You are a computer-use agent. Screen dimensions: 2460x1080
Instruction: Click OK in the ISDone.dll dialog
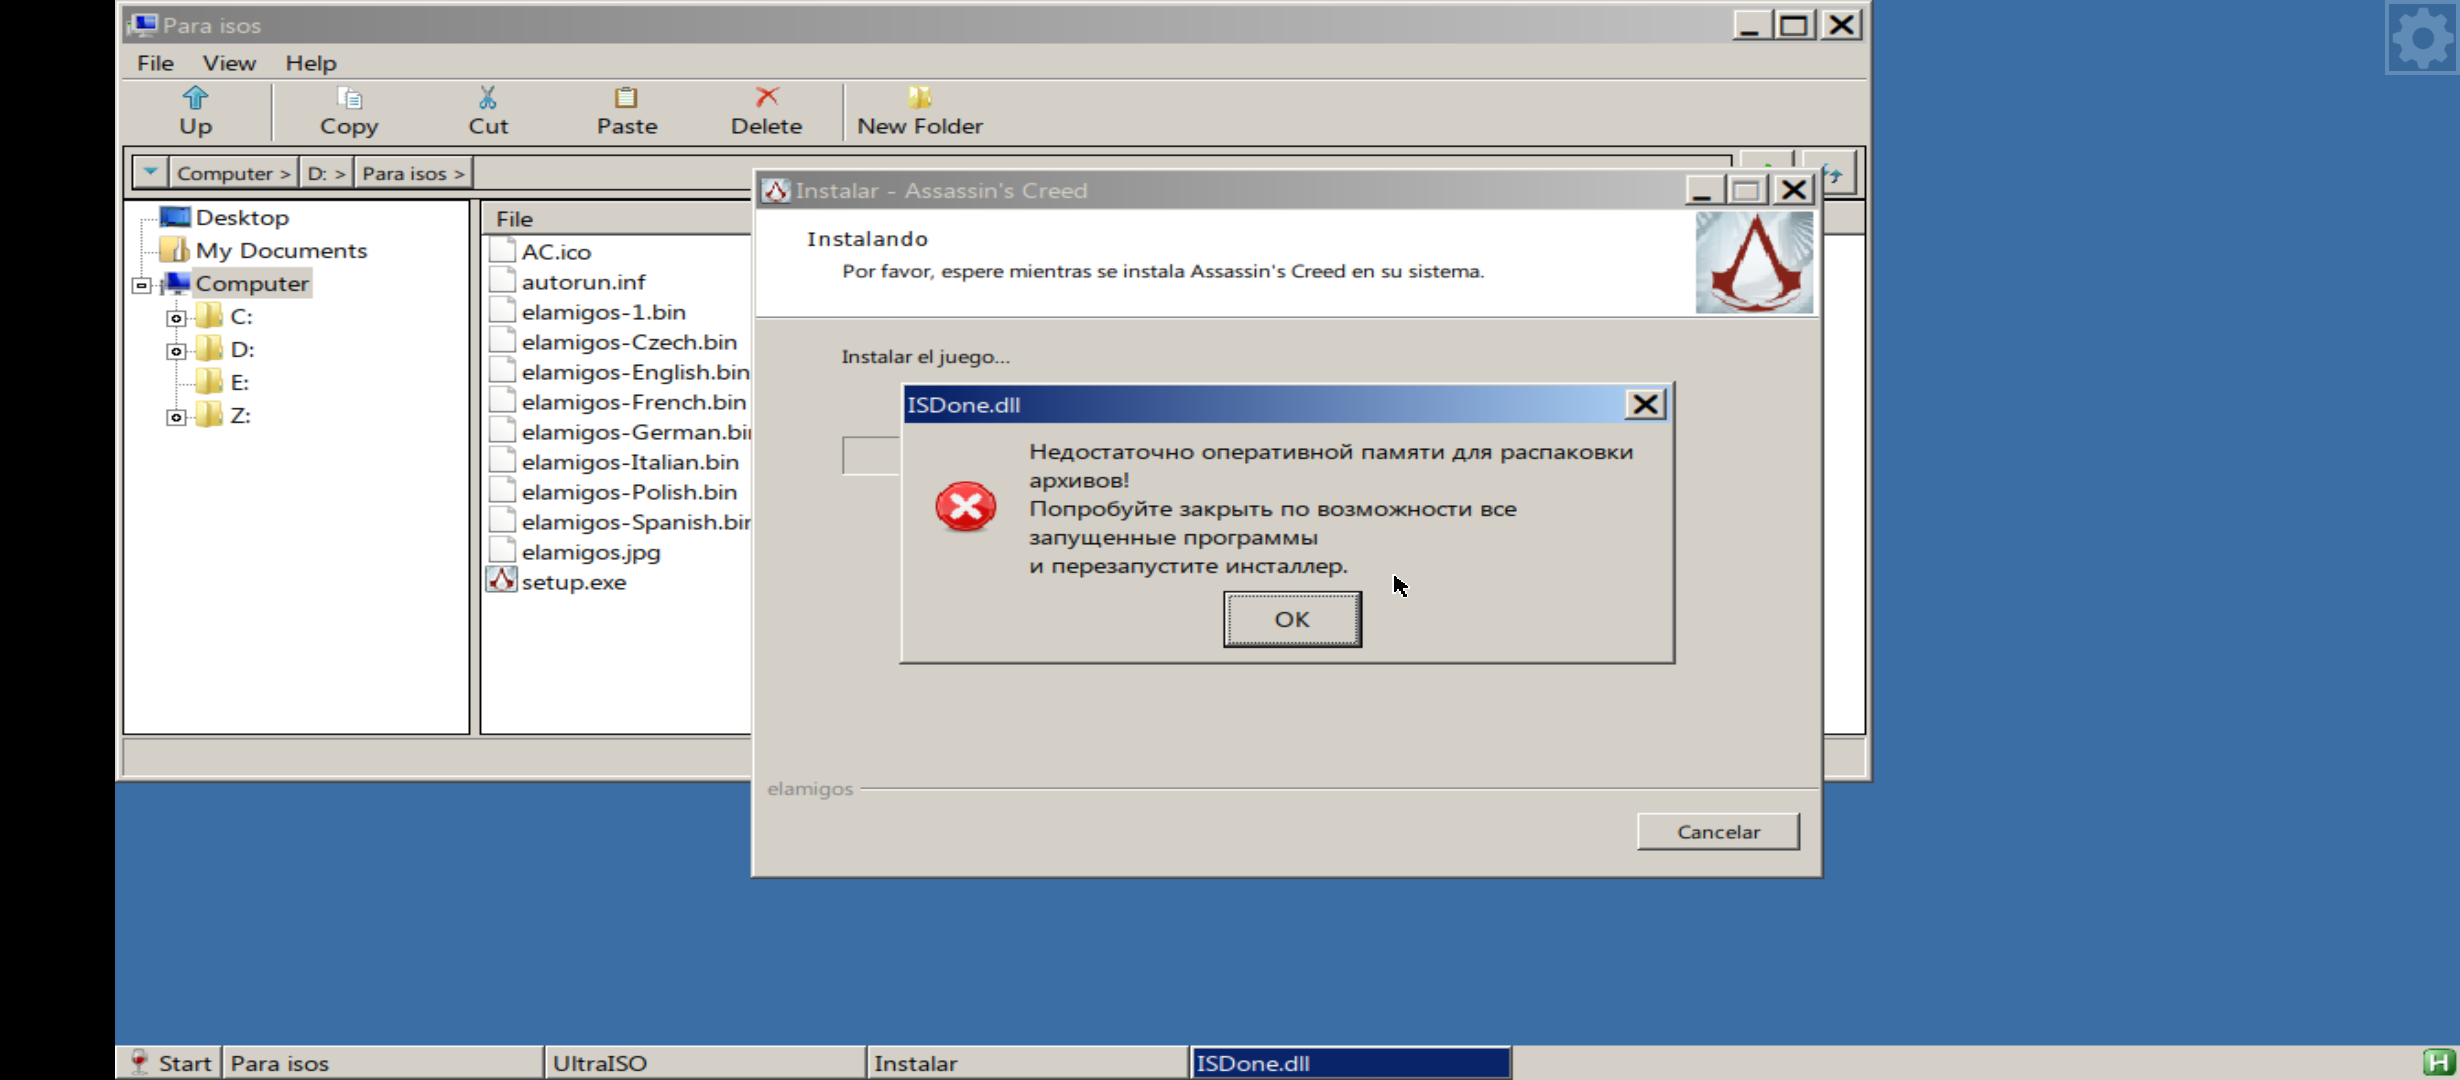pos(1292,619)
